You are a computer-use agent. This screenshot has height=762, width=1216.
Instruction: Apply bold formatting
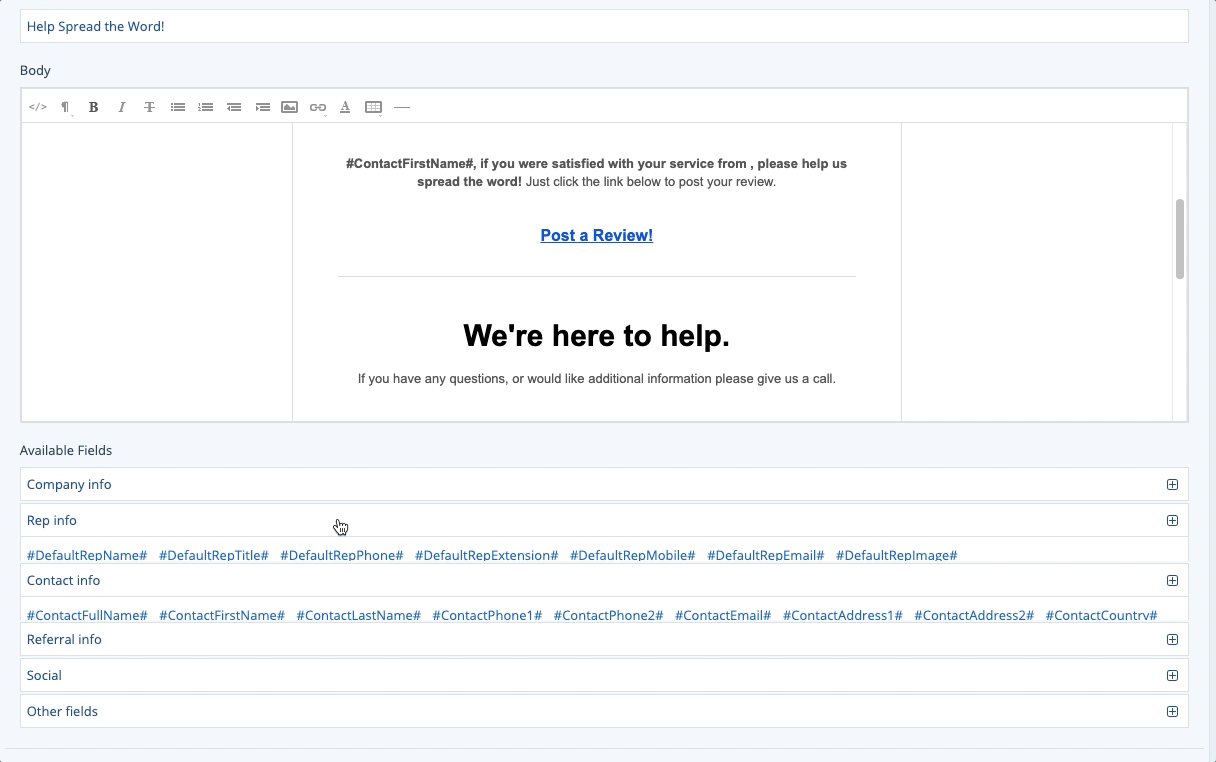pos(93,107)
